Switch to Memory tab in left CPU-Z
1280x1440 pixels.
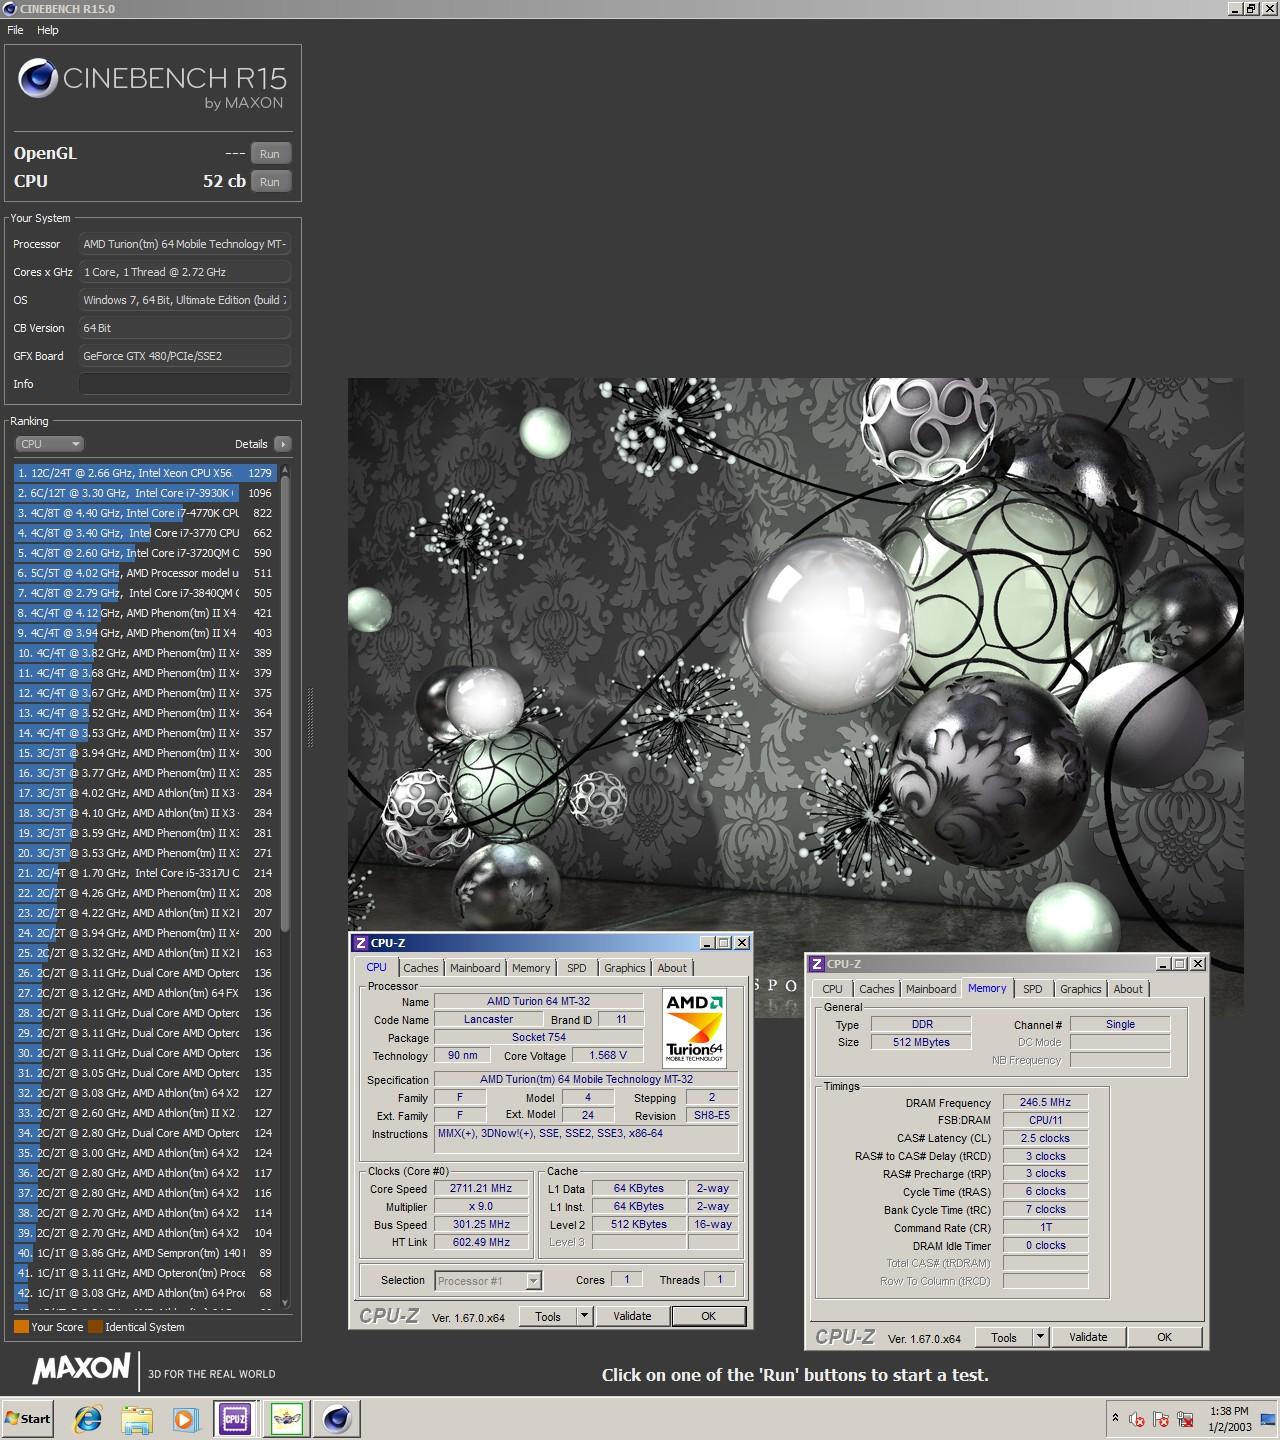point(531,968)
